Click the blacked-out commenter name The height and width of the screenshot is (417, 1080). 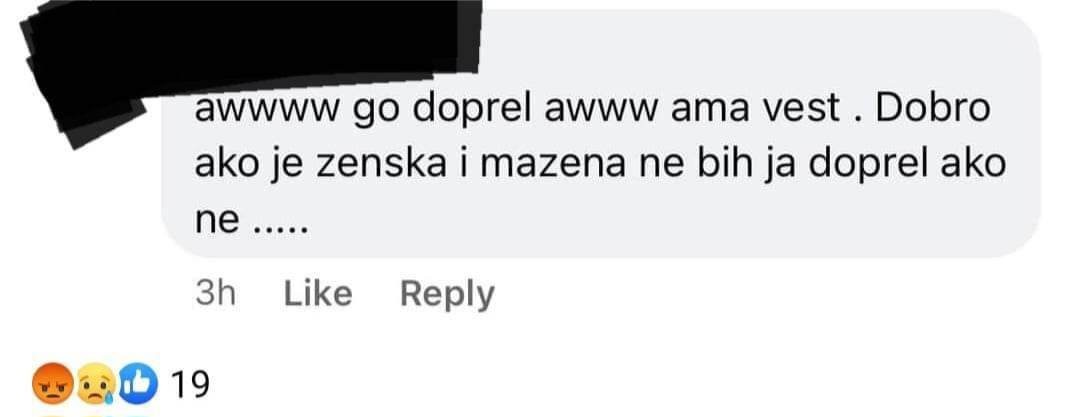(248, 52)
